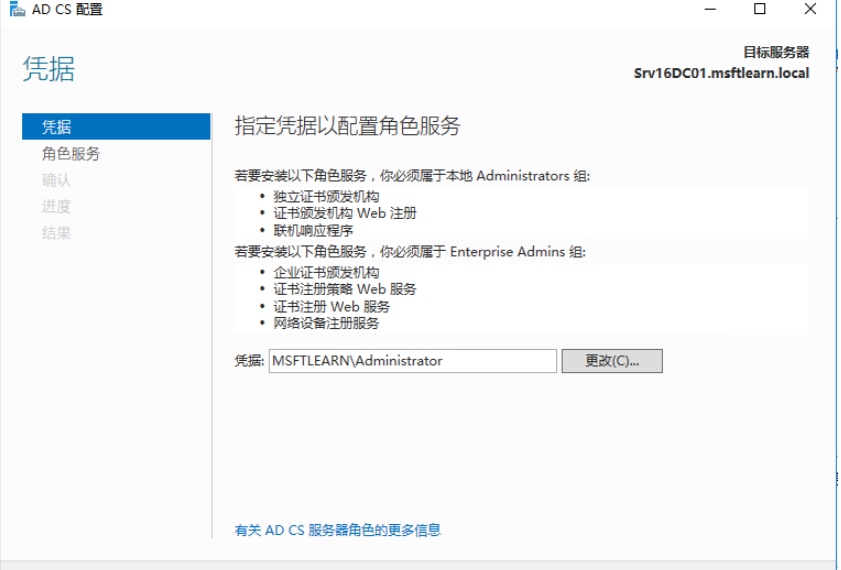Open the 有关 AD CS 服务器角色的更多信息 link
Image resolution: width=841 pixels, height=570 pixels.
coord(337,530)
